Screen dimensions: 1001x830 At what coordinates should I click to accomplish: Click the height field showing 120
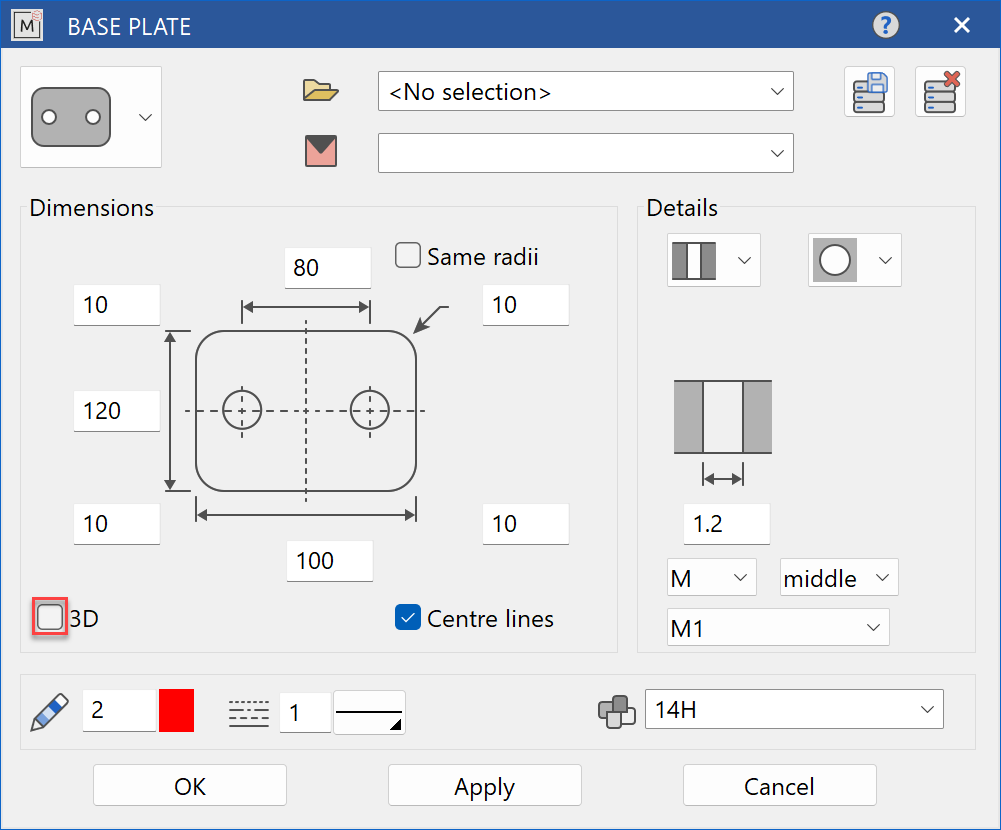coord(117,411)
